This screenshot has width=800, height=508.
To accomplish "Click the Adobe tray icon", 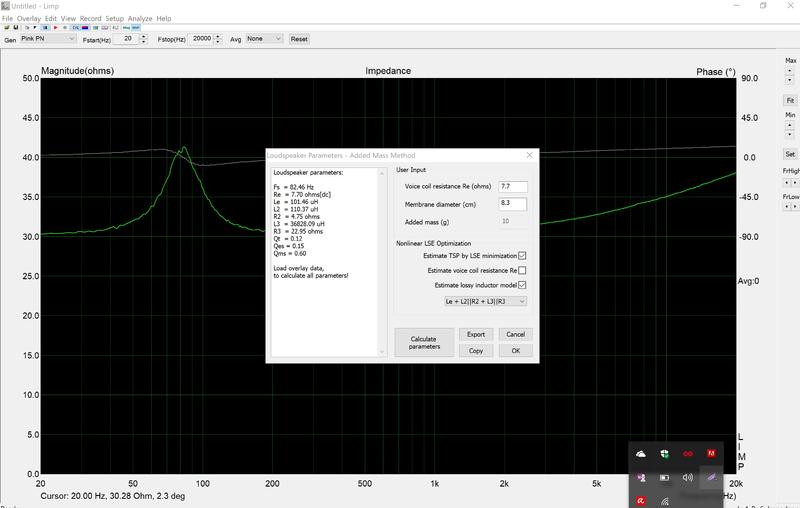I will pos(711,453).
